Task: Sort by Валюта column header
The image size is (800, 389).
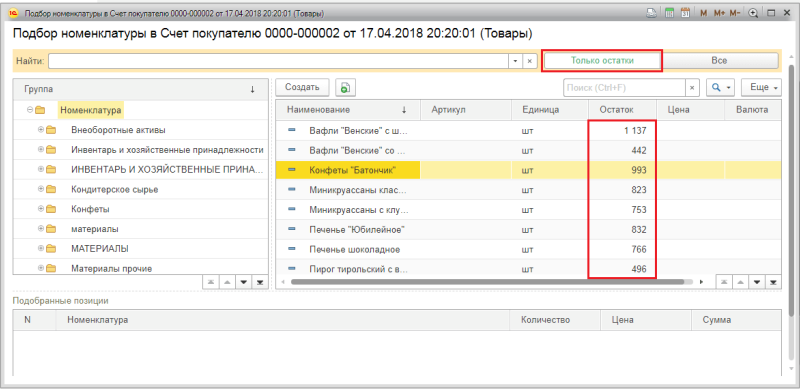Action: tap(753, 110)
